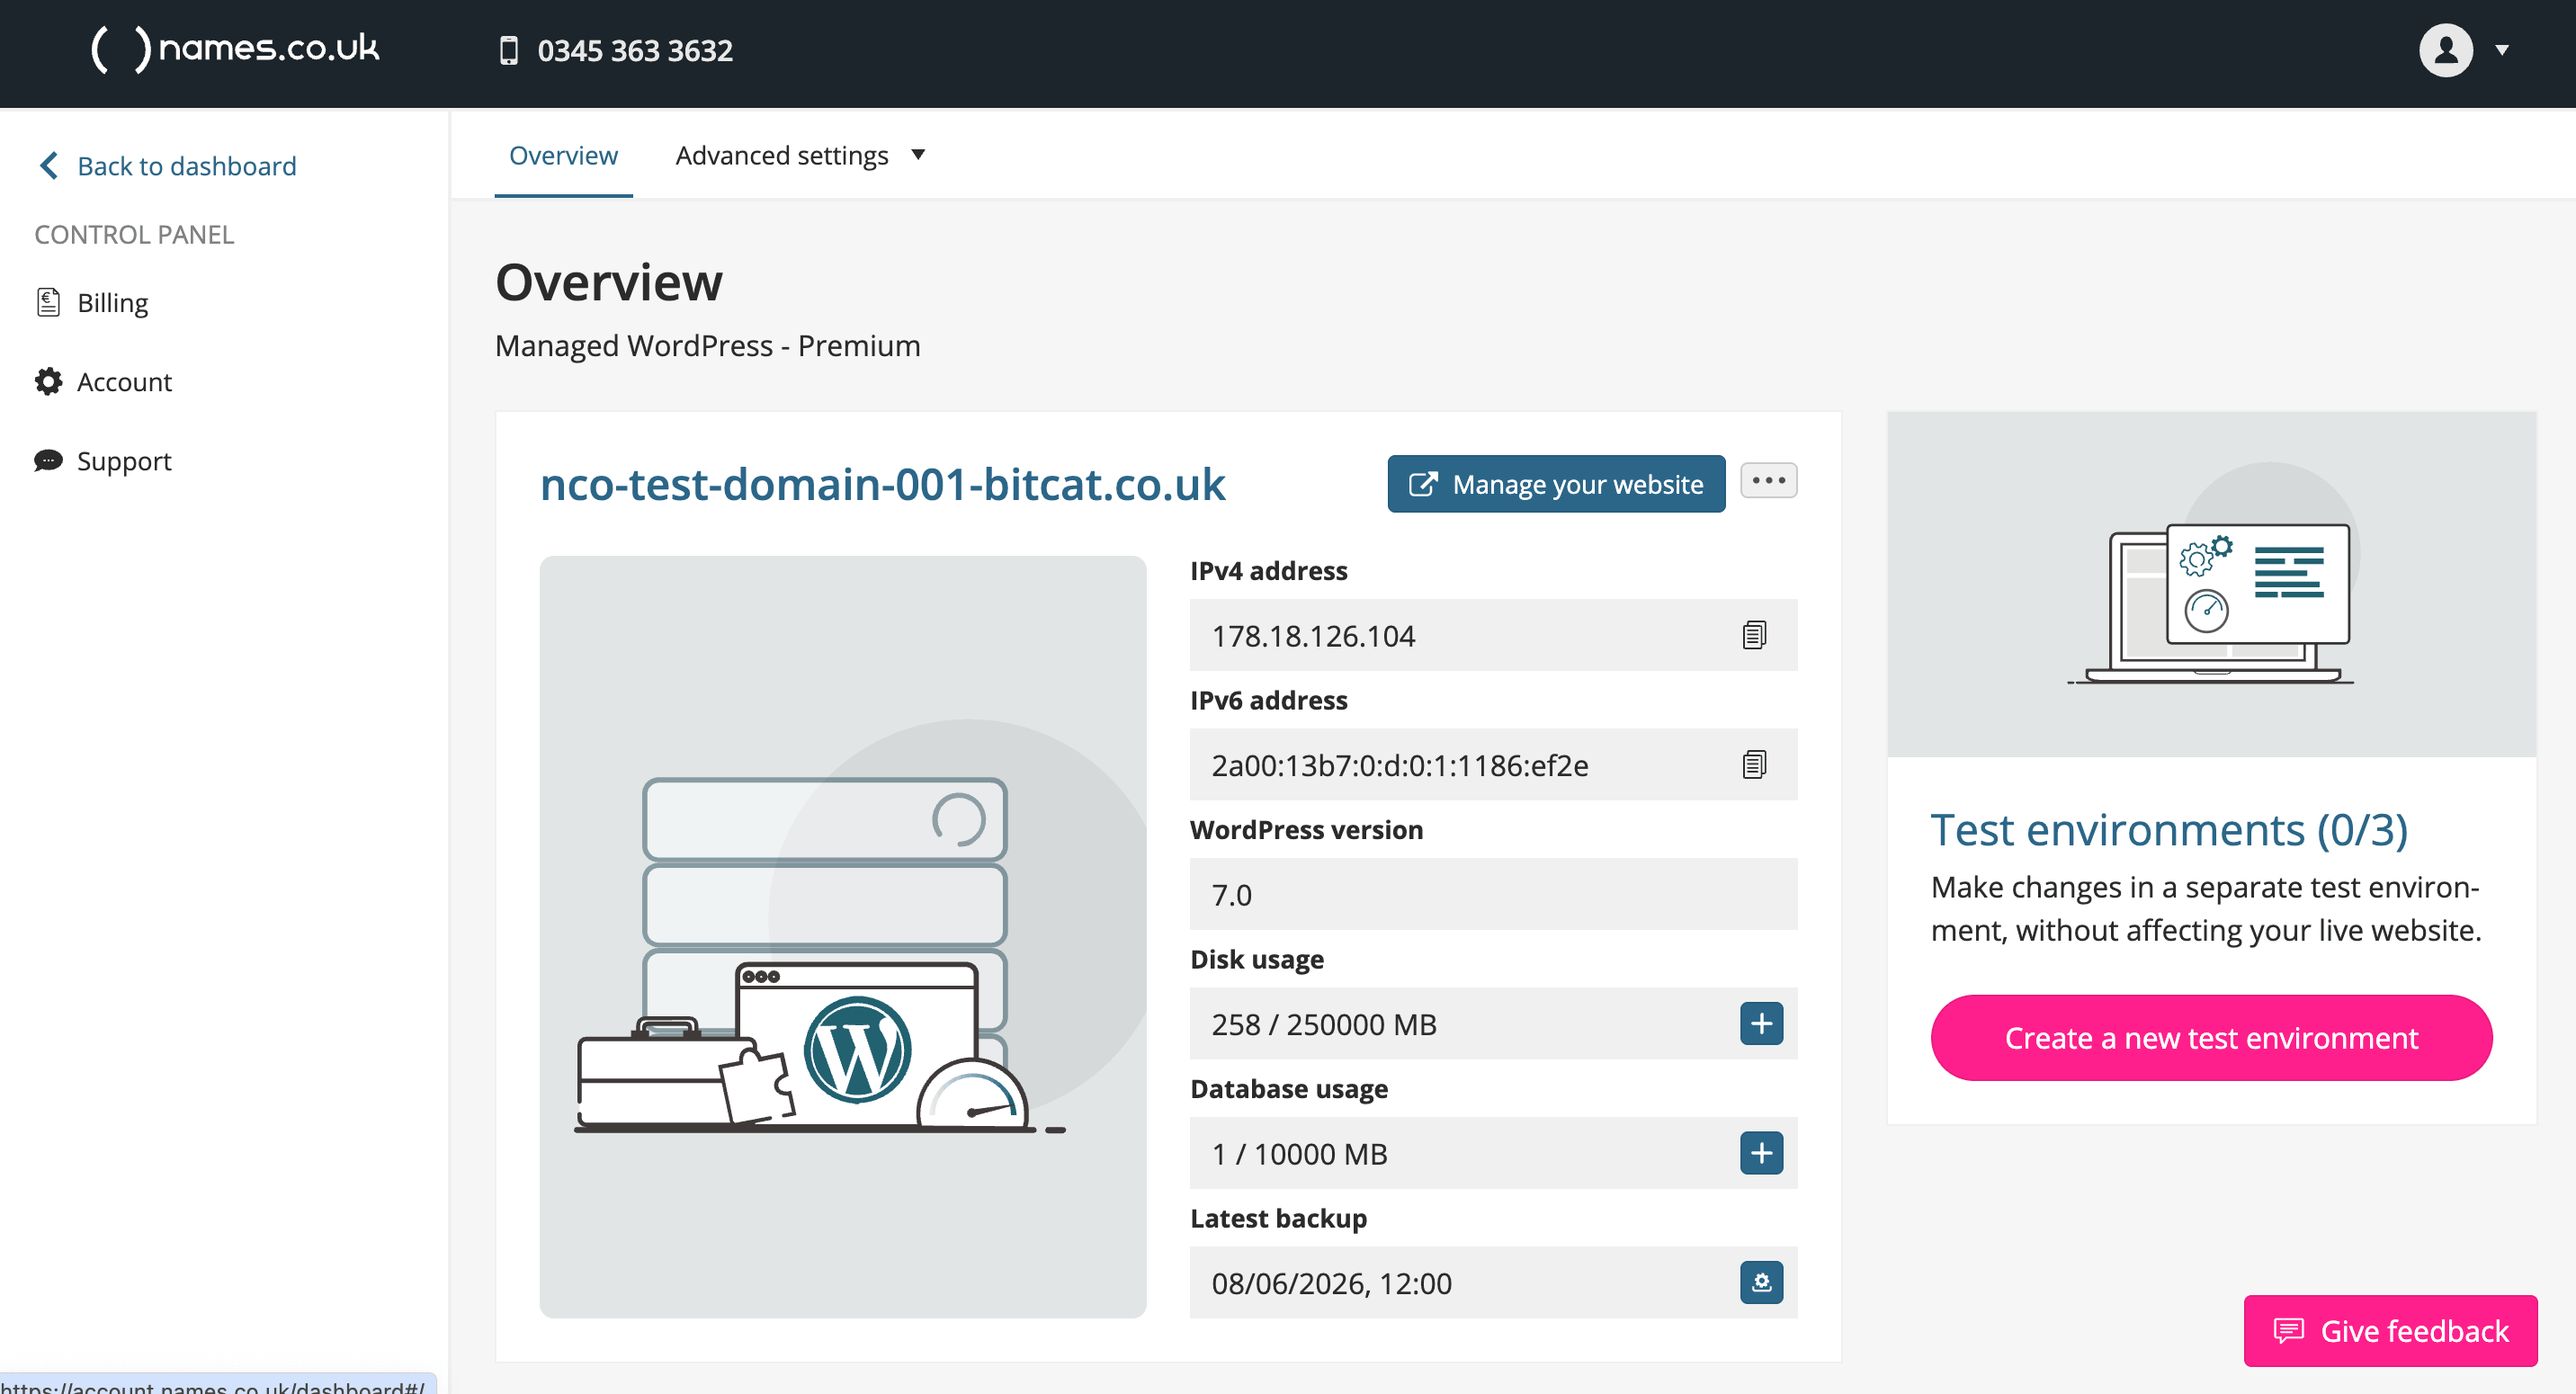Click the CONTROL PANEL heading
Image resolution: width=2576 pixels, height=1394 pixels.
click(x=134, y=234)
